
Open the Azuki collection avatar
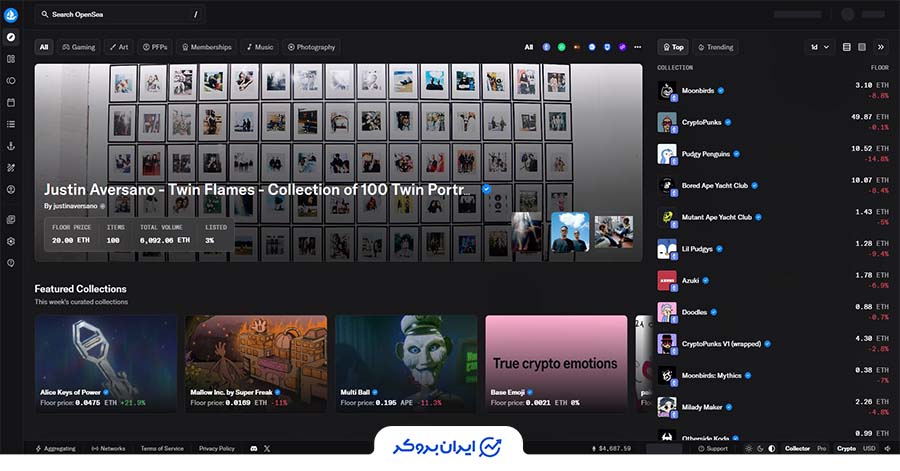click(667, 281)
